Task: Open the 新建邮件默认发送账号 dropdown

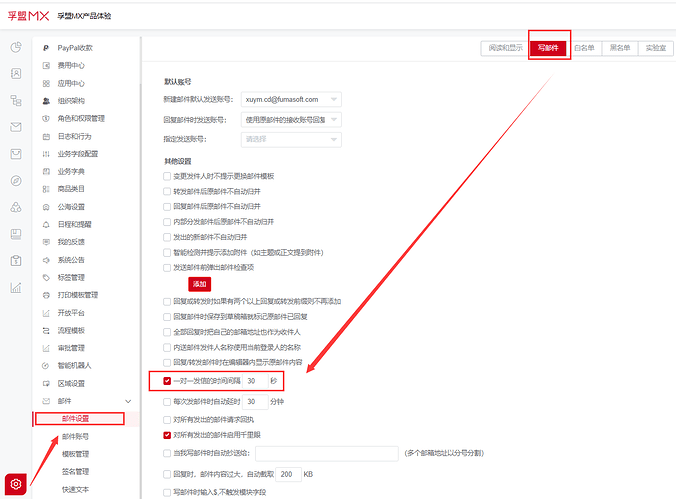Action: pyautogui.click(x=292, y=100)
